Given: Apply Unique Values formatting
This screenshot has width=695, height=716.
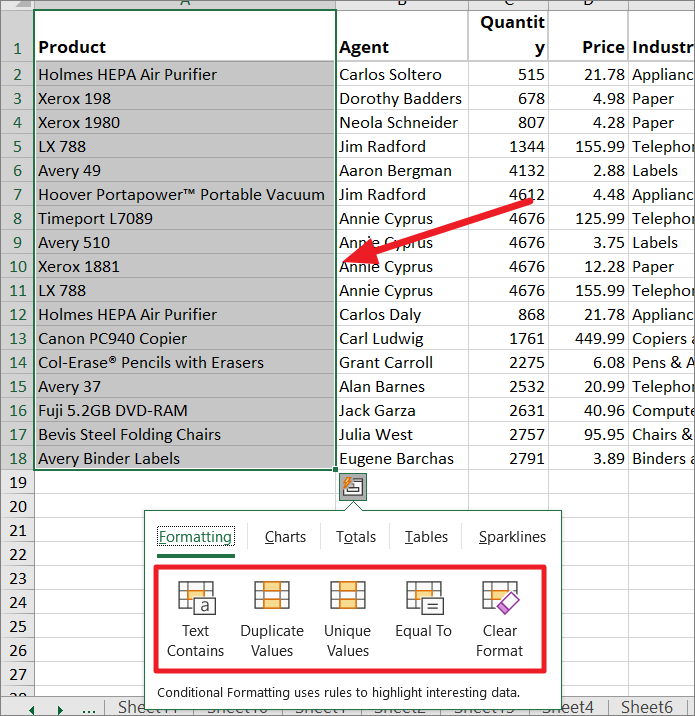Looking at the screenshot, I should (348, 619).
